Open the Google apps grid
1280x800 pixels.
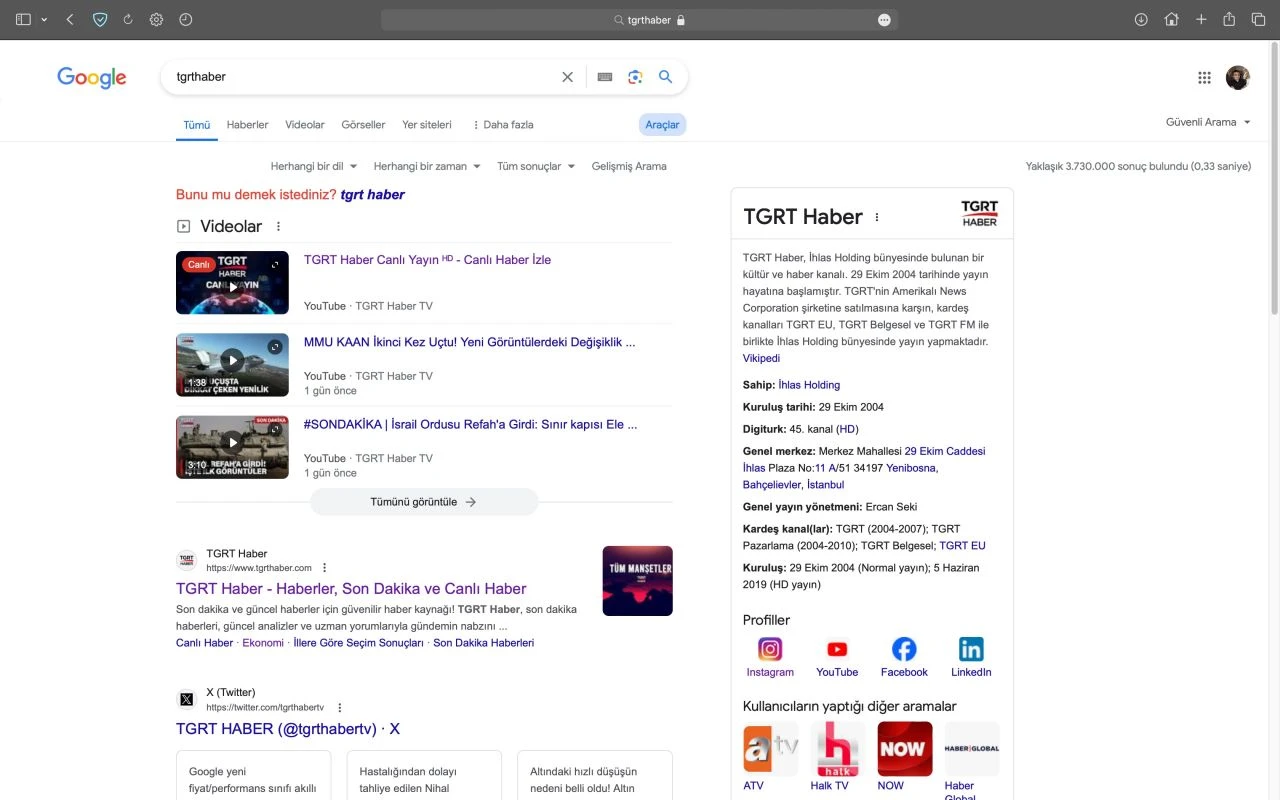click(x=1204, y=77)
